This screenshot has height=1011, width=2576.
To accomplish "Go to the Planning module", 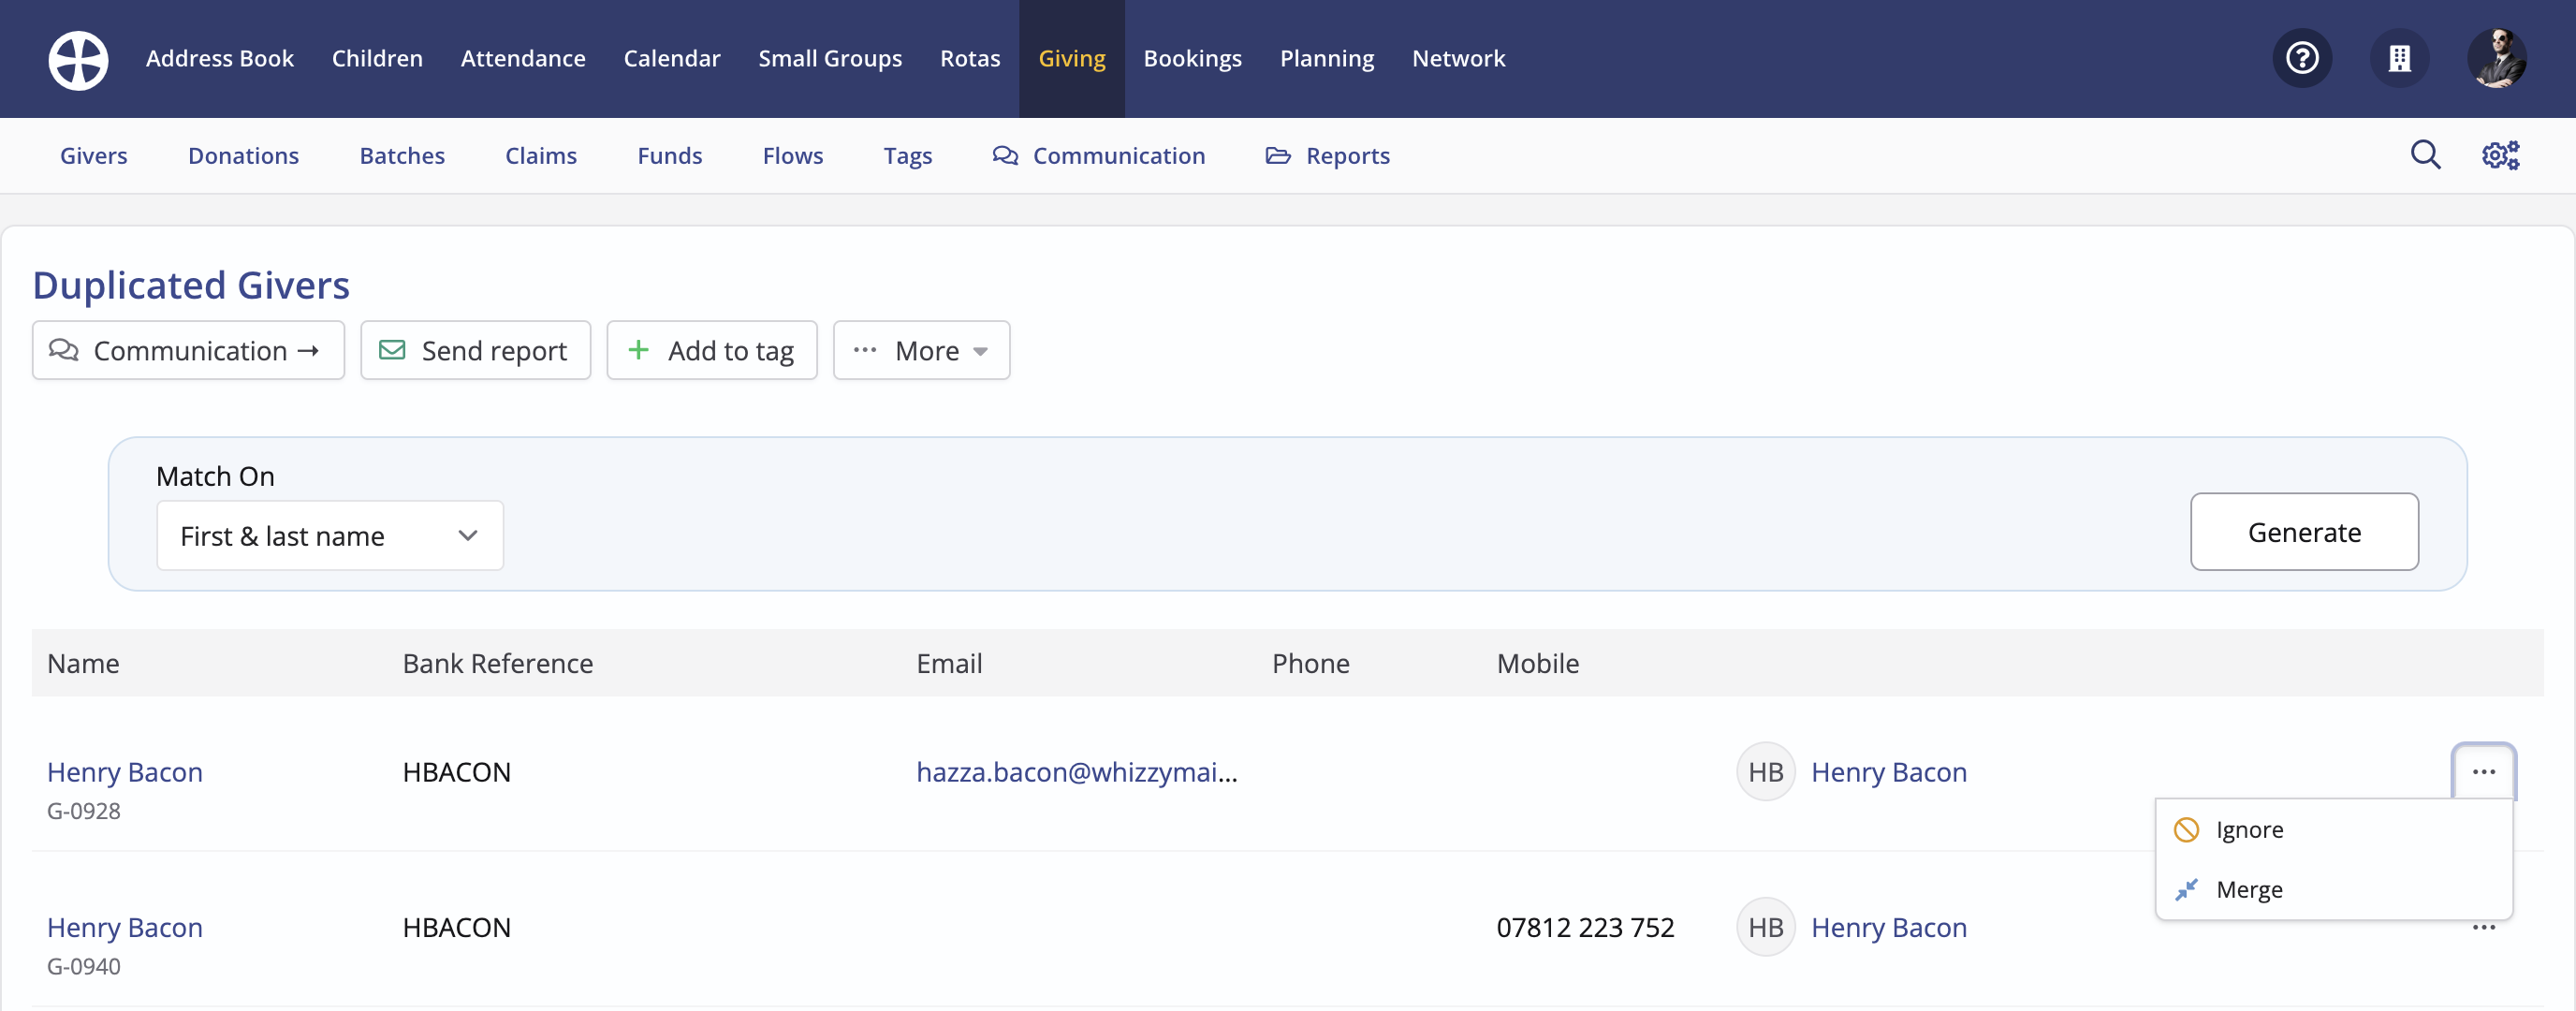I will [x=1326, y=58].
